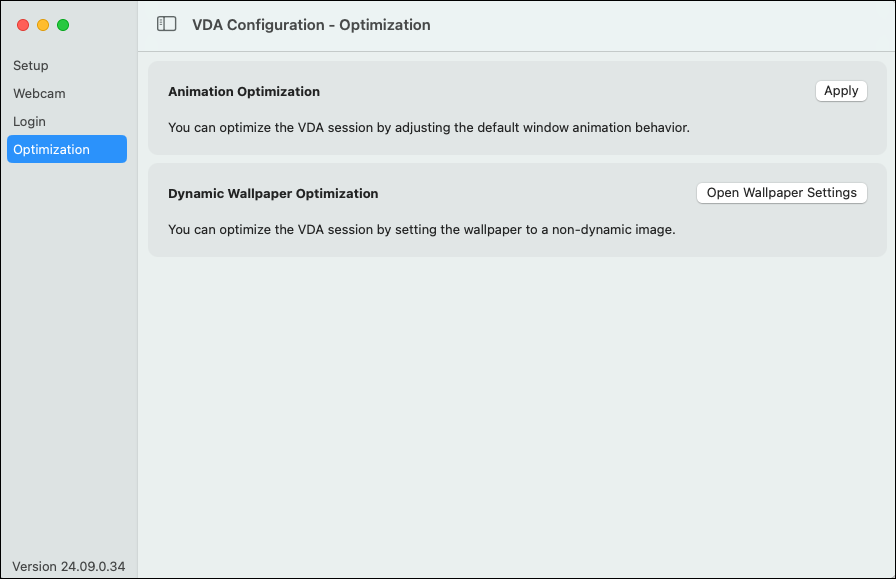Minimize the window with the yellow button

coord(43,25)
